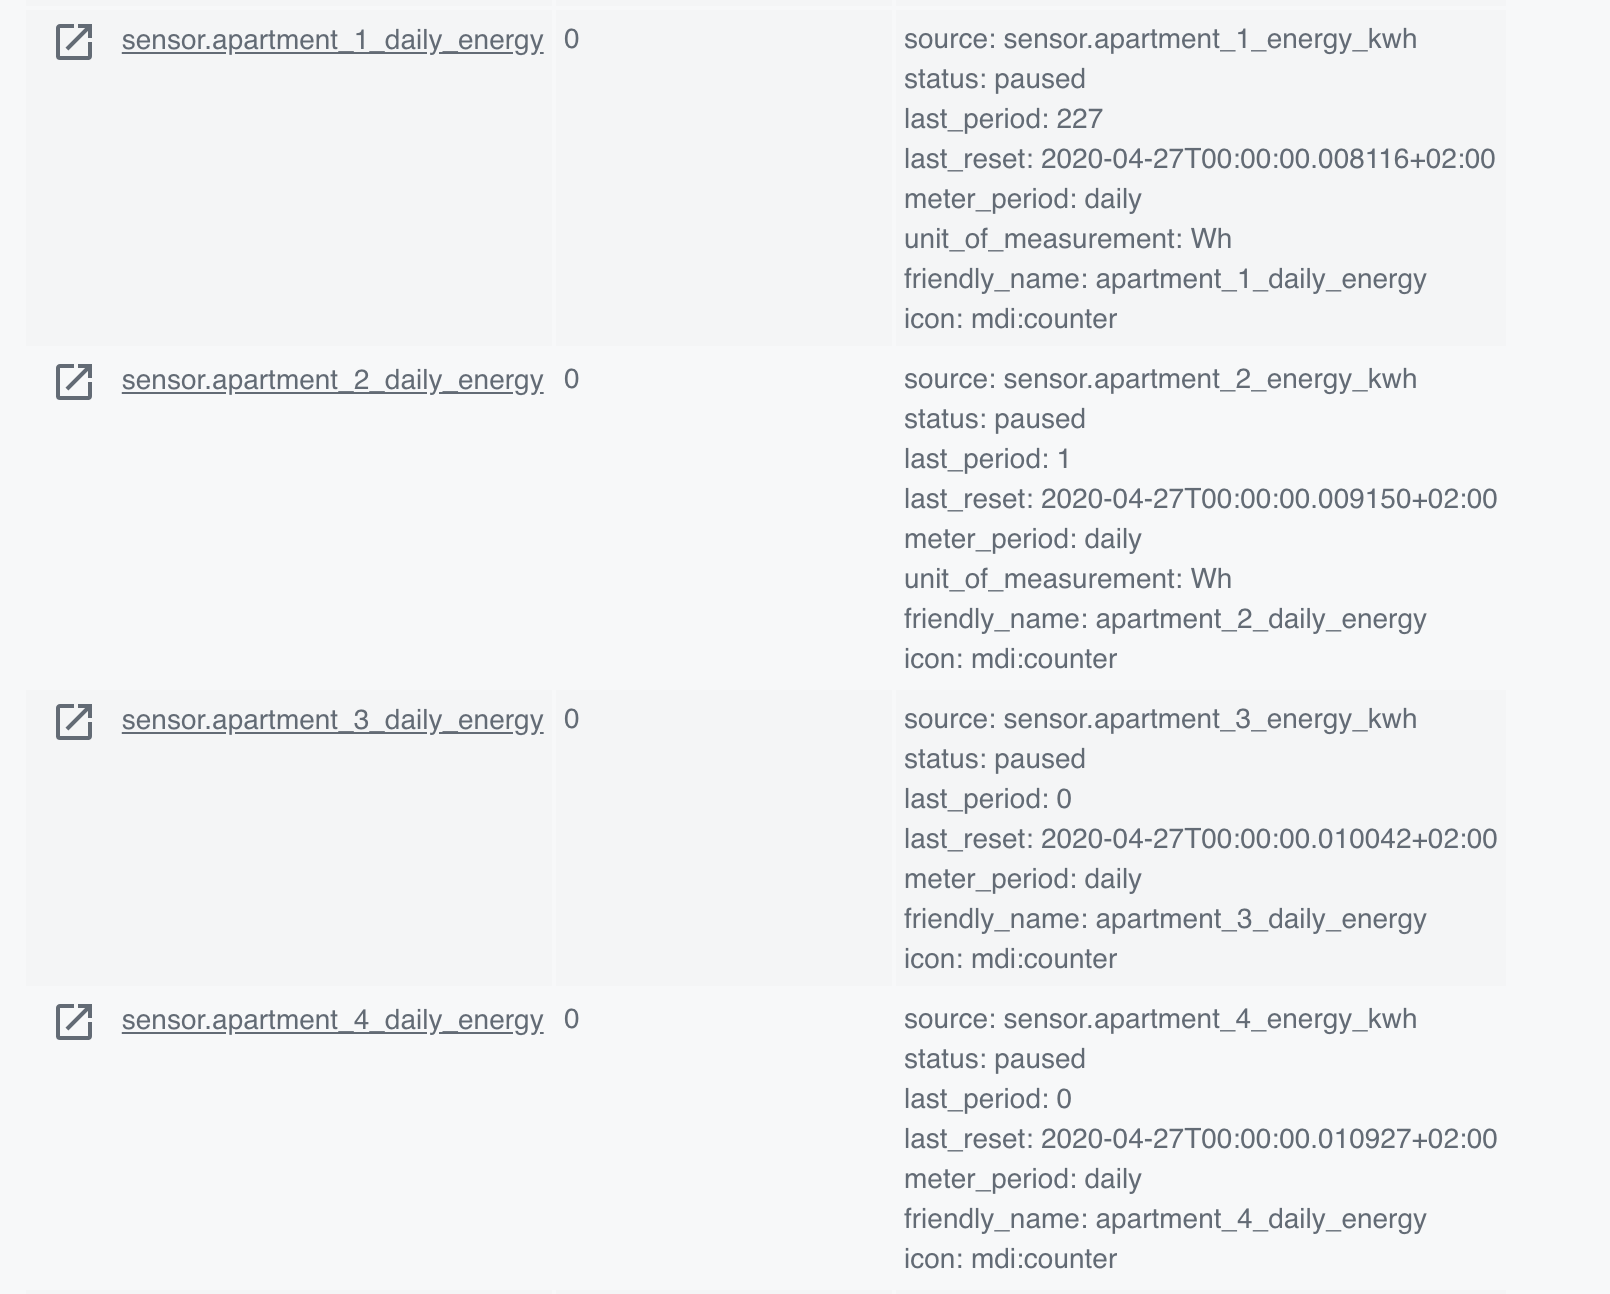The width and height of the screenshot is (1610, 1294).
Task: Click the source sensor.apartment_1_energy_kwh attribute
Action: tap(1160, 40)
